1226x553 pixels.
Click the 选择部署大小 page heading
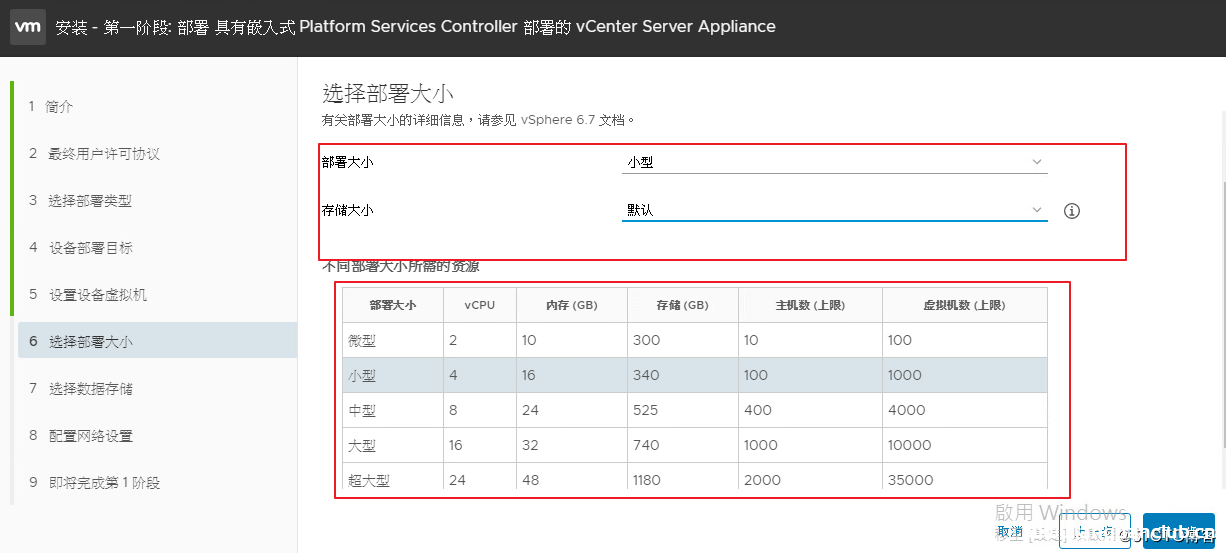pos(388,94)
